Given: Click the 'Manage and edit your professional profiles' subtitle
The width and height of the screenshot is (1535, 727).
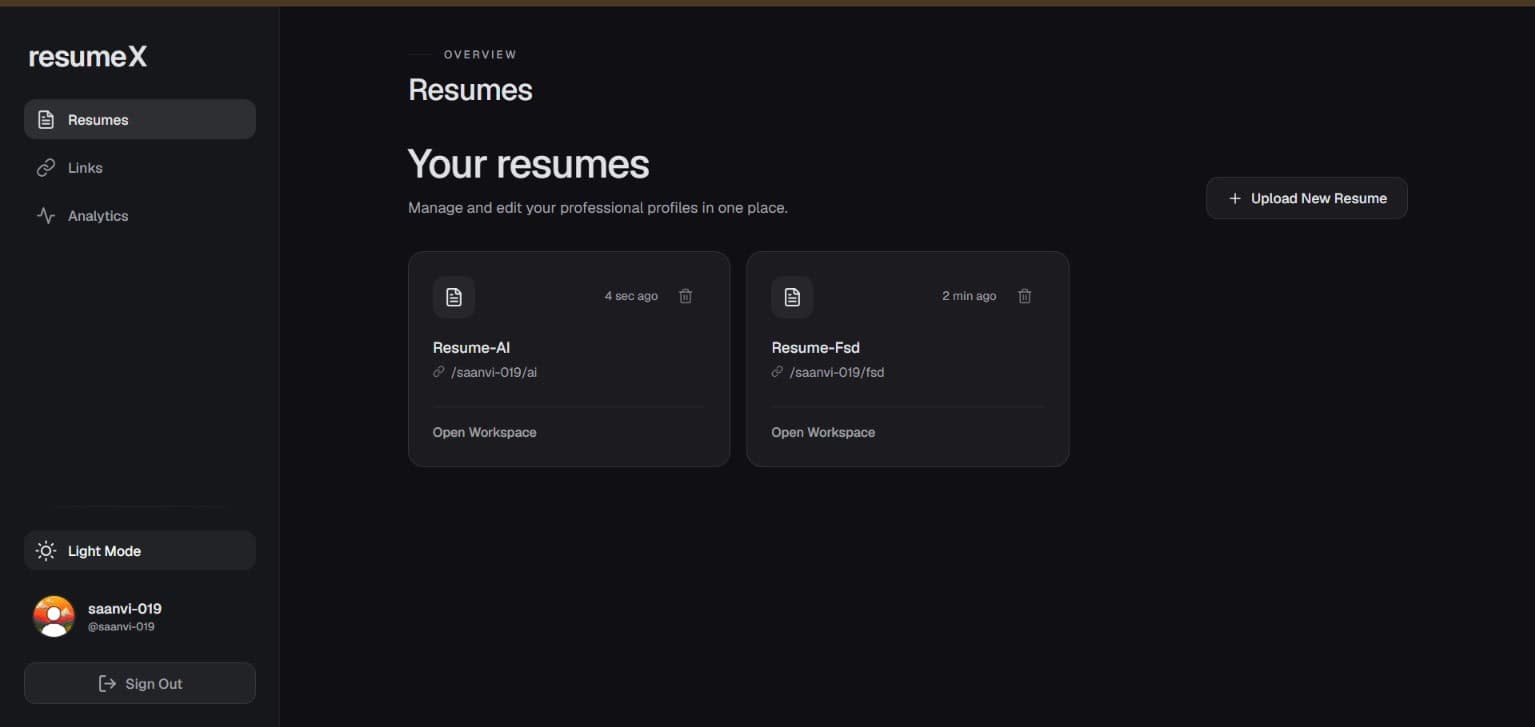Looking at the screenshot, I should (x=598, y=208).
